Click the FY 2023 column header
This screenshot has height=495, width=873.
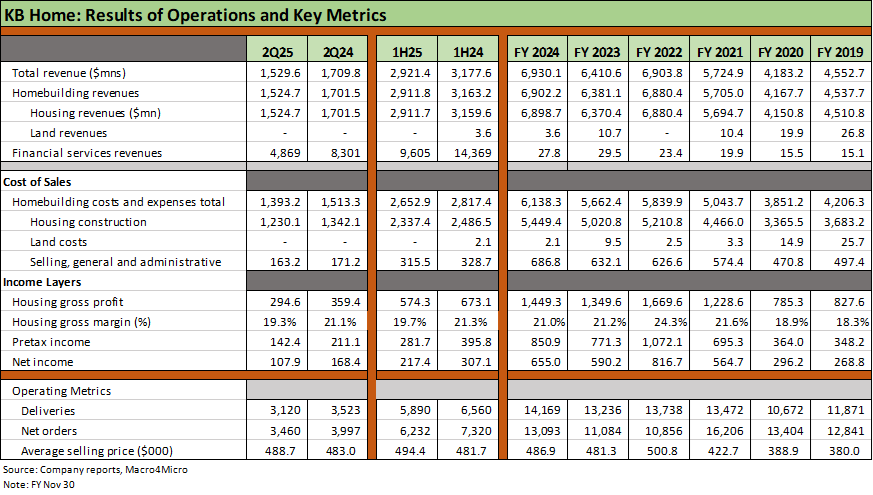pyautogui.click(x=597, y=52)
